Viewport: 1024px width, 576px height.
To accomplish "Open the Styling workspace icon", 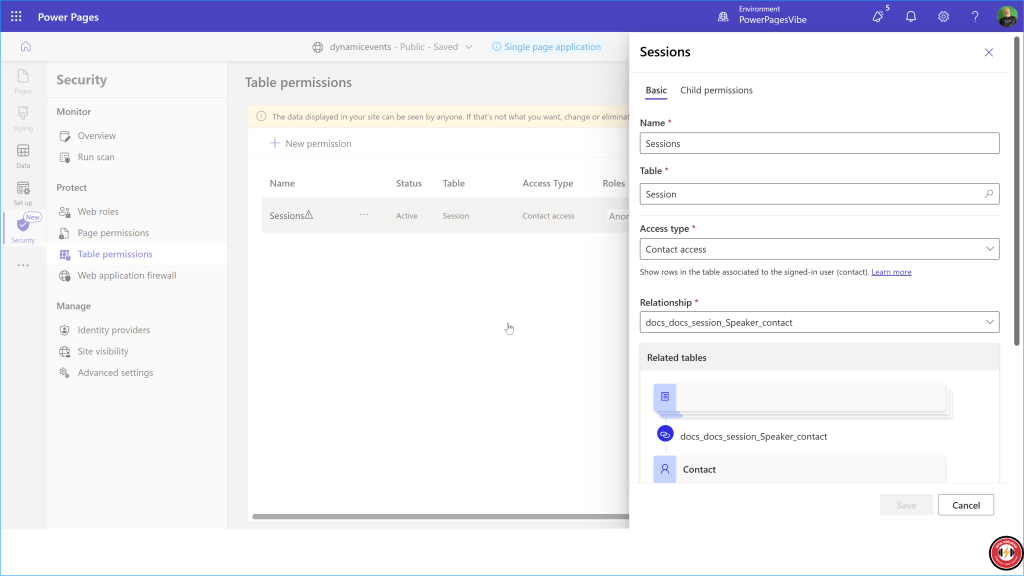I will 23,117.
